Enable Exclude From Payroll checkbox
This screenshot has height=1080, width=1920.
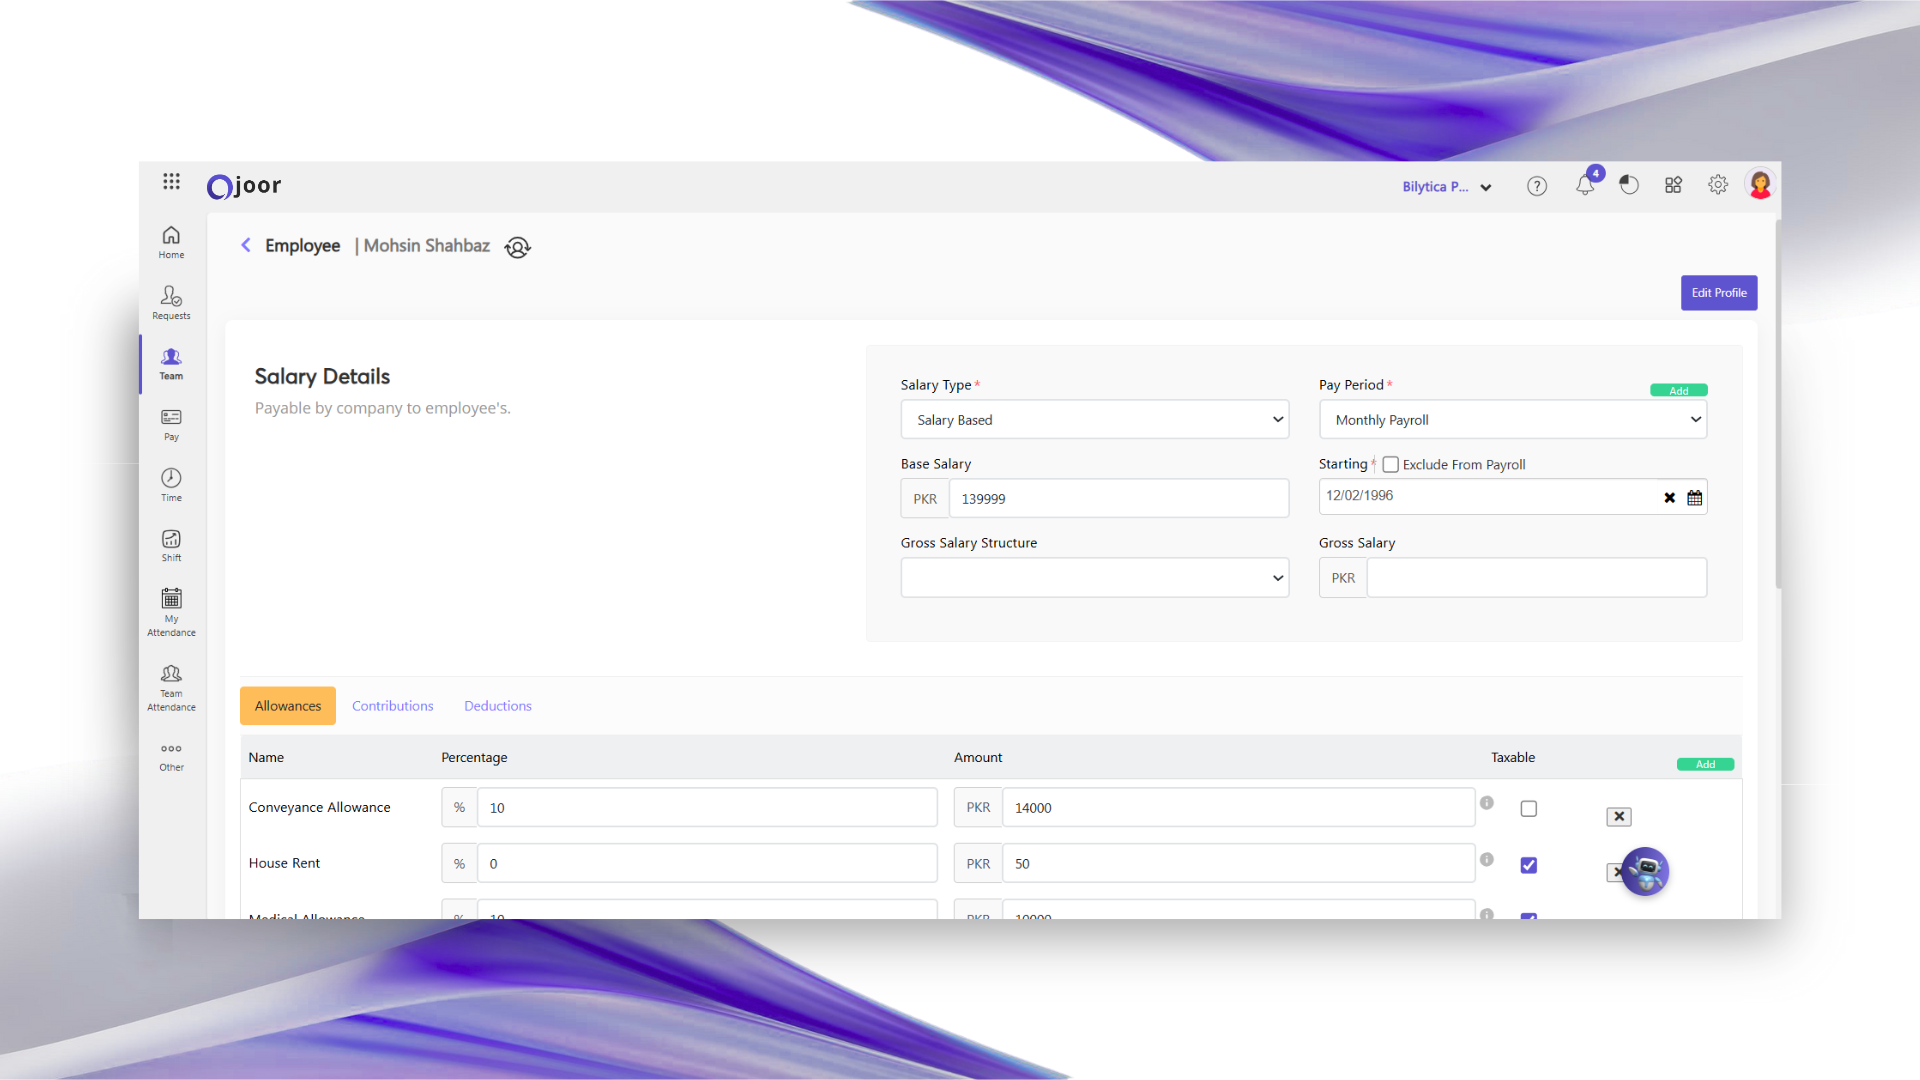pos(1390,465)
